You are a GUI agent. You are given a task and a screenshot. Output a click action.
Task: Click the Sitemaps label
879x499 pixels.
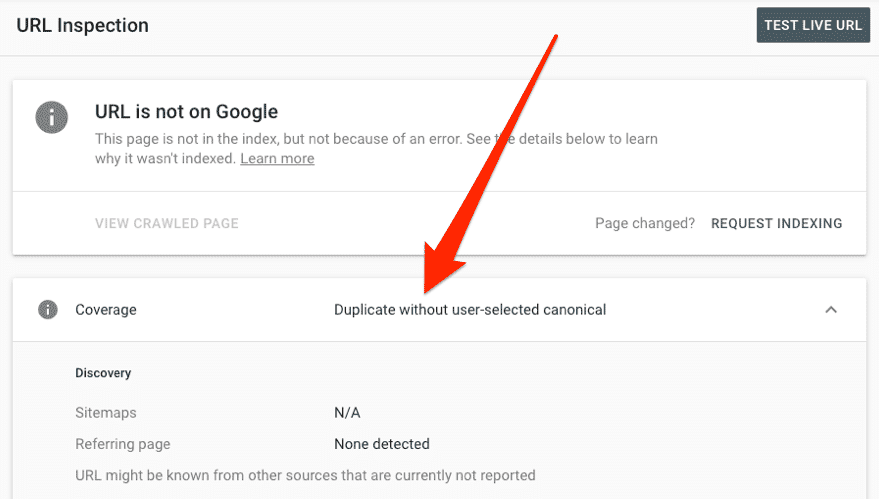[106, 412]
